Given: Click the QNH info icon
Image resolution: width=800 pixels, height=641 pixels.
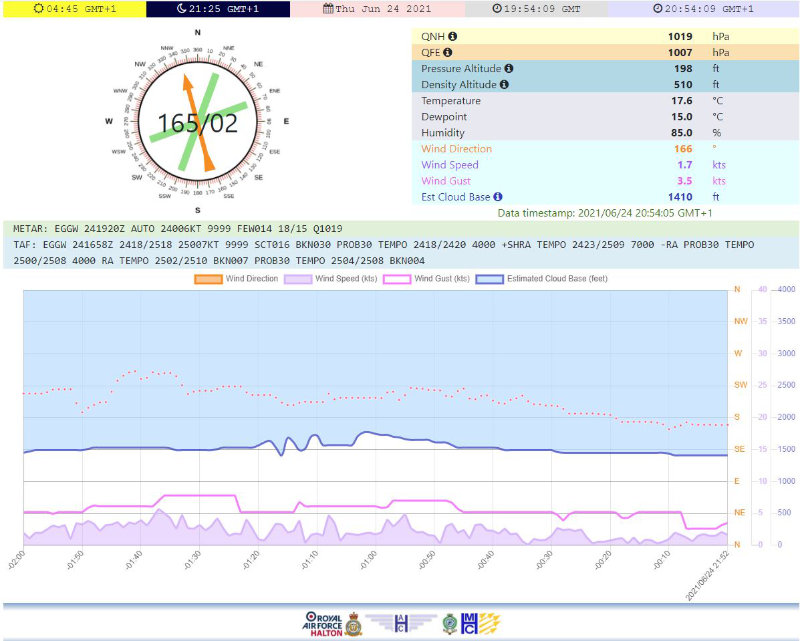Looking at the screenshot, I should [x=453, y=36].
